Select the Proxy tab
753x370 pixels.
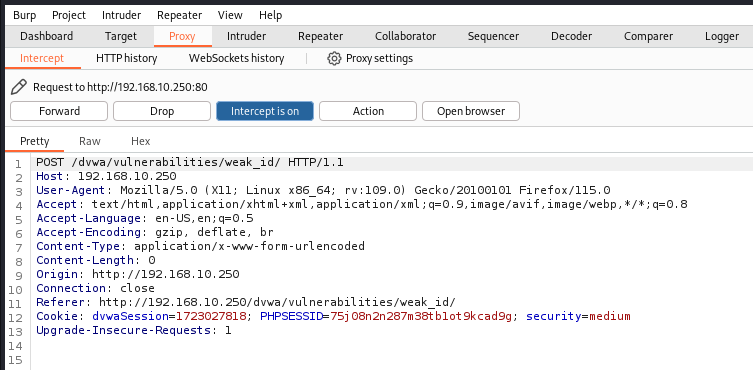[x=182, y=37]
